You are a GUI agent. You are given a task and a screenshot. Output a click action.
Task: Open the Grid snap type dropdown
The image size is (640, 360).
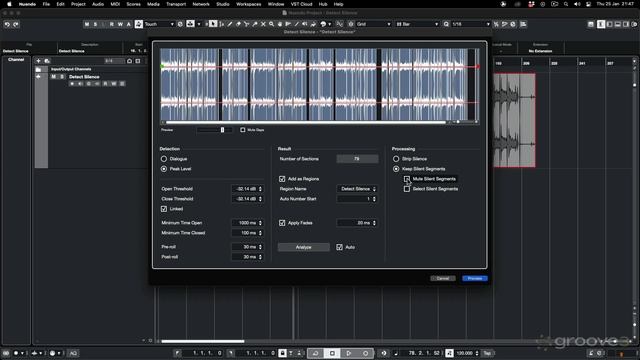(374, 24)
